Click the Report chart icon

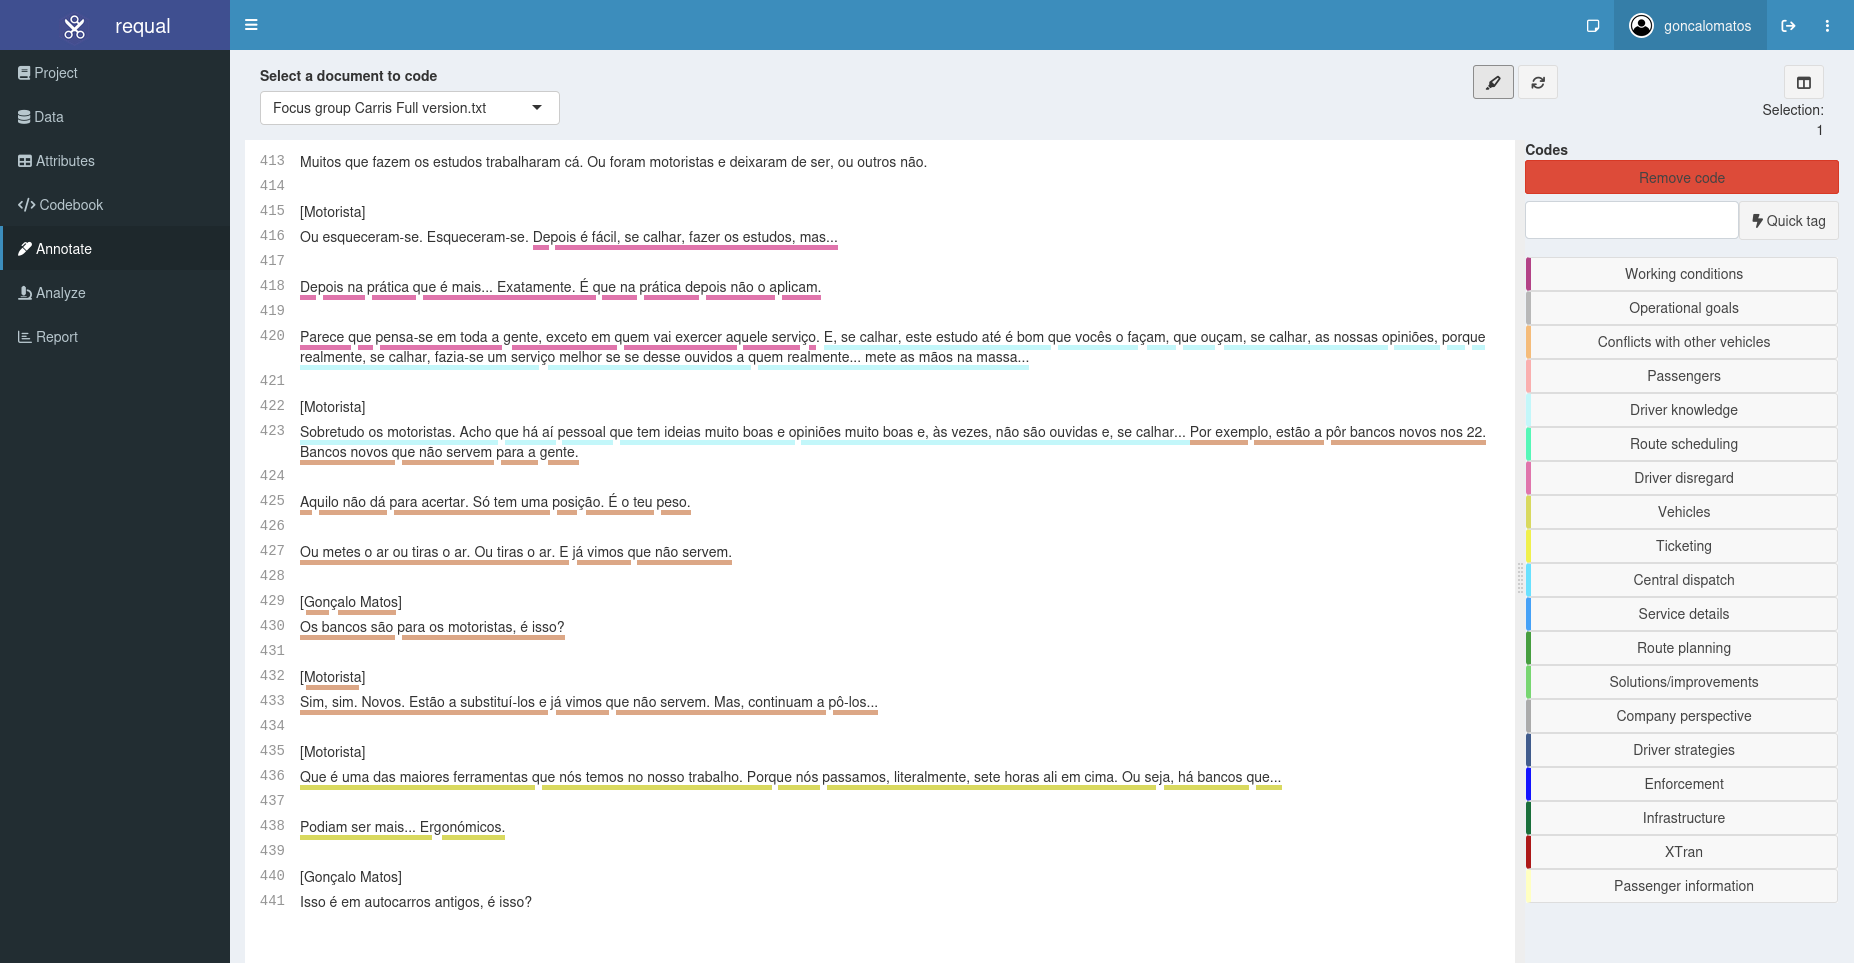(24, 337)
